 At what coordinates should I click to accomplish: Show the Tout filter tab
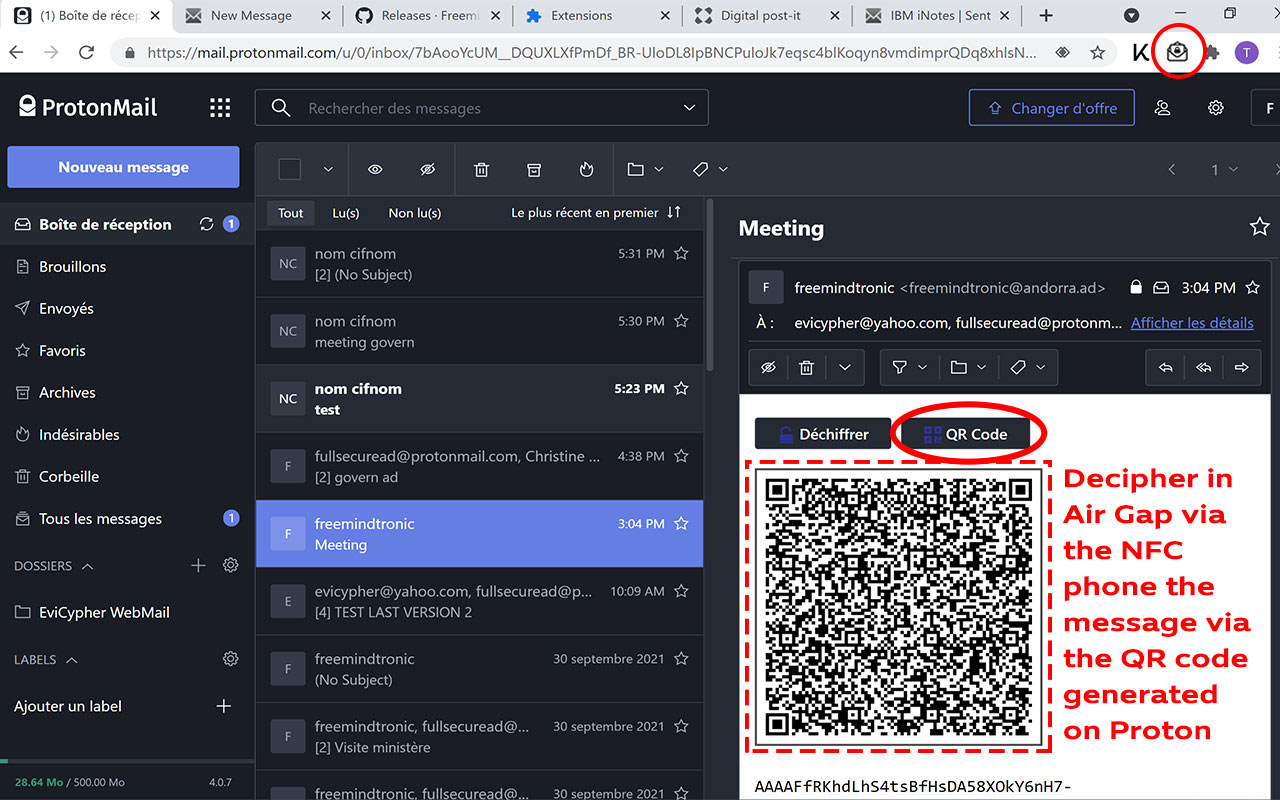[x=291, y=213]
